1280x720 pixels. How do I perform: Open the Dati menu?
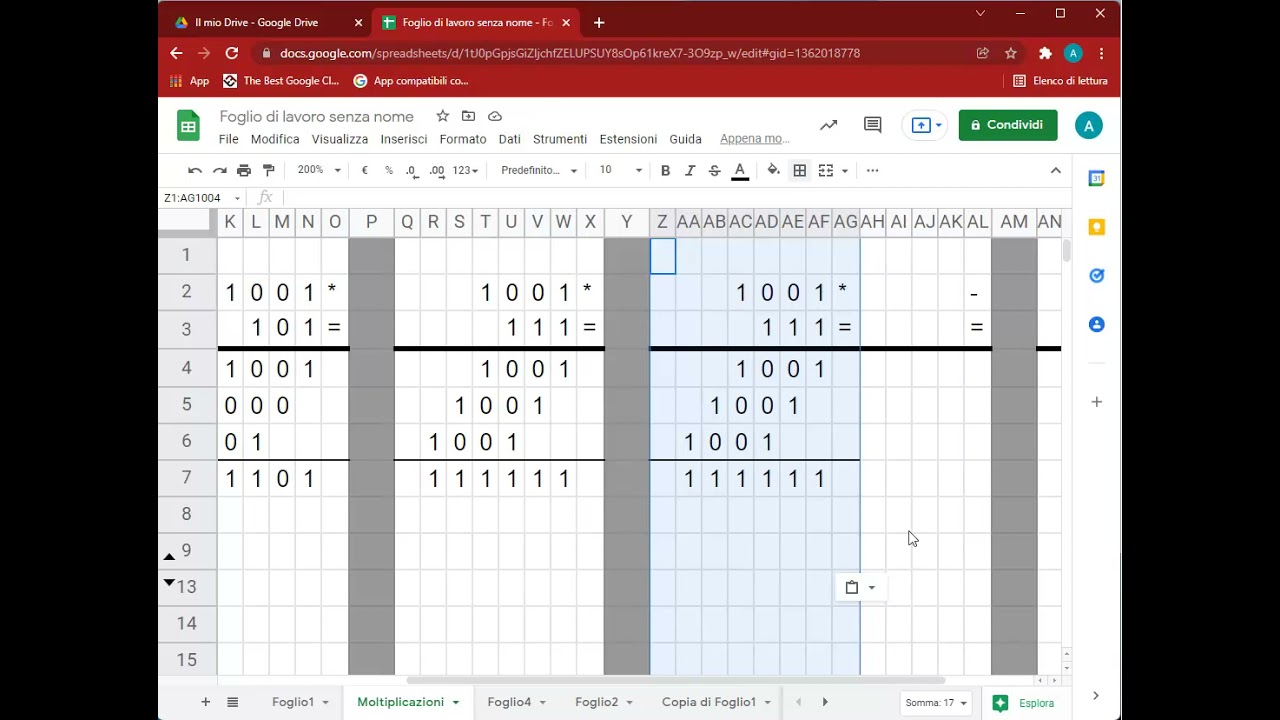tap(510, 139)
